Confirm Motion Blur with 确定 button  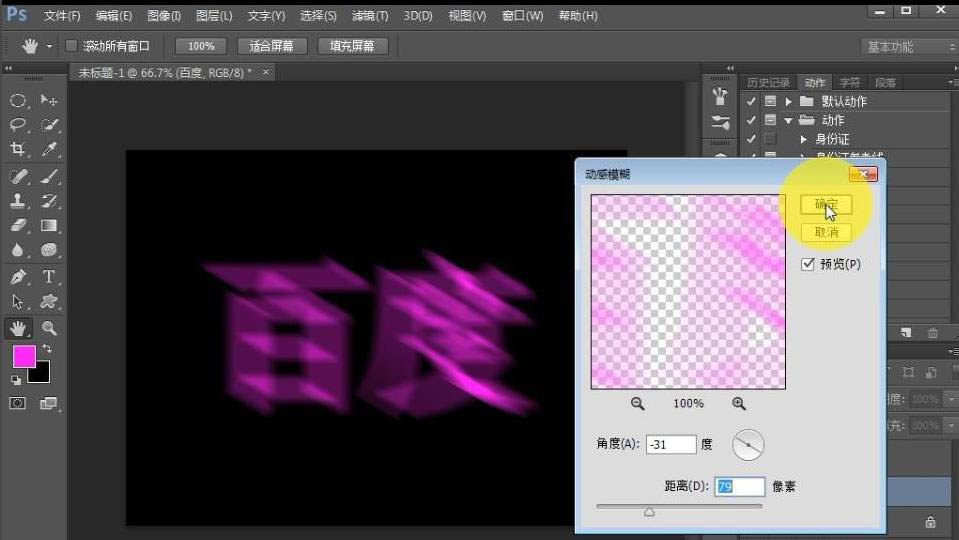826,204
